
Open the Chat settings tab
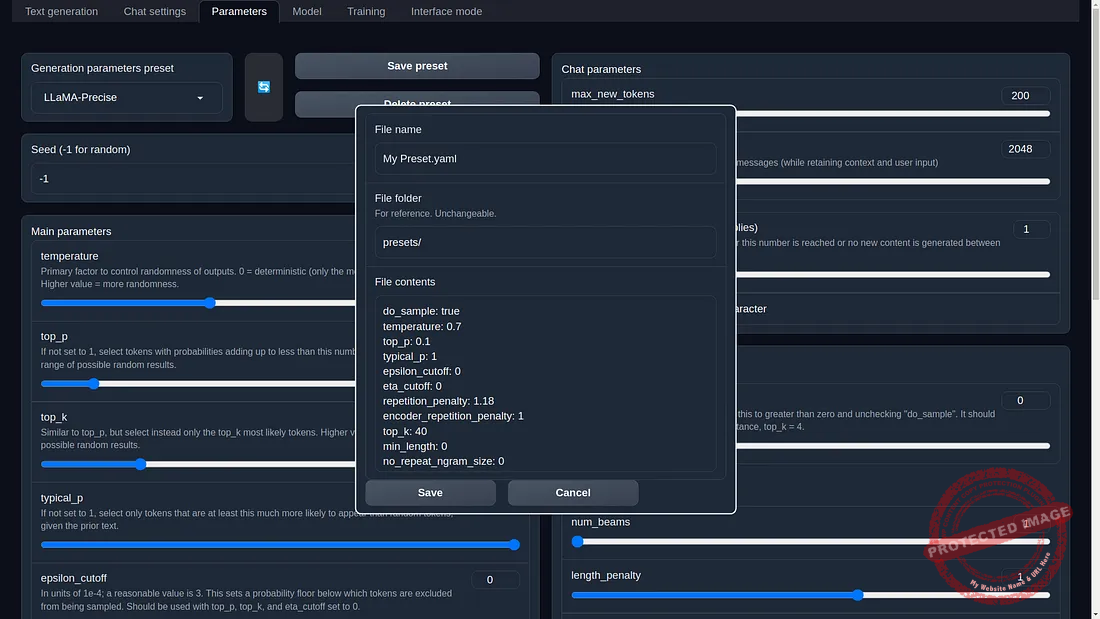click(154, 12)
